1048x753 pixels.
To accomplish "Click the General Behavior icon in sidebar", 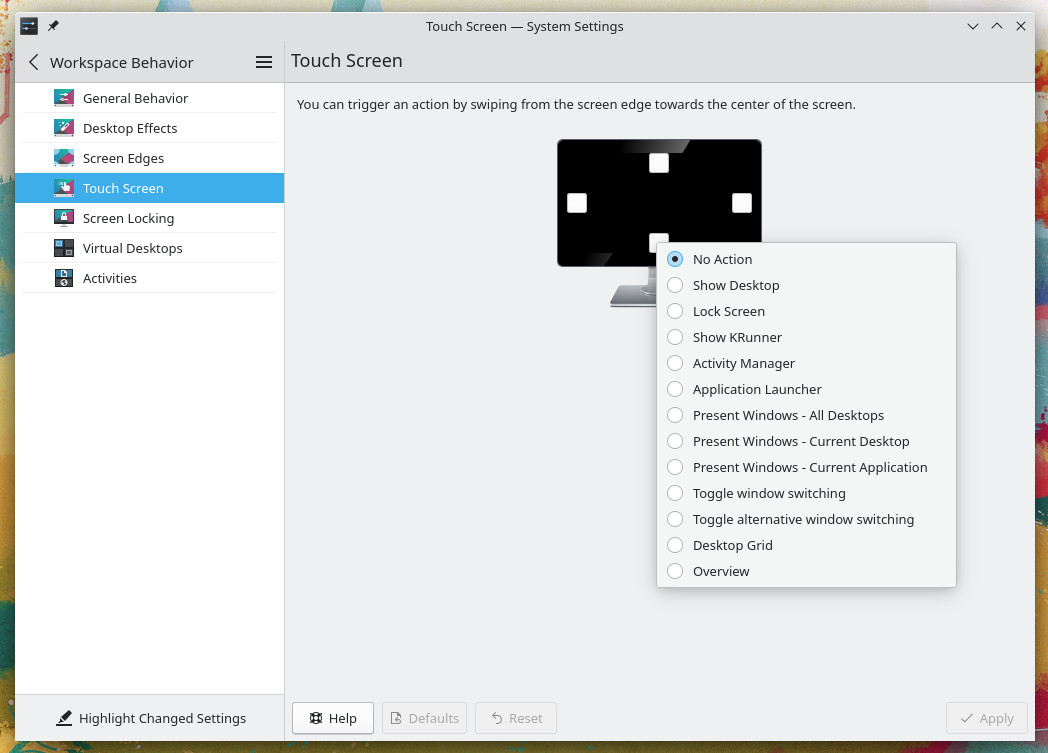I will 64,98.
